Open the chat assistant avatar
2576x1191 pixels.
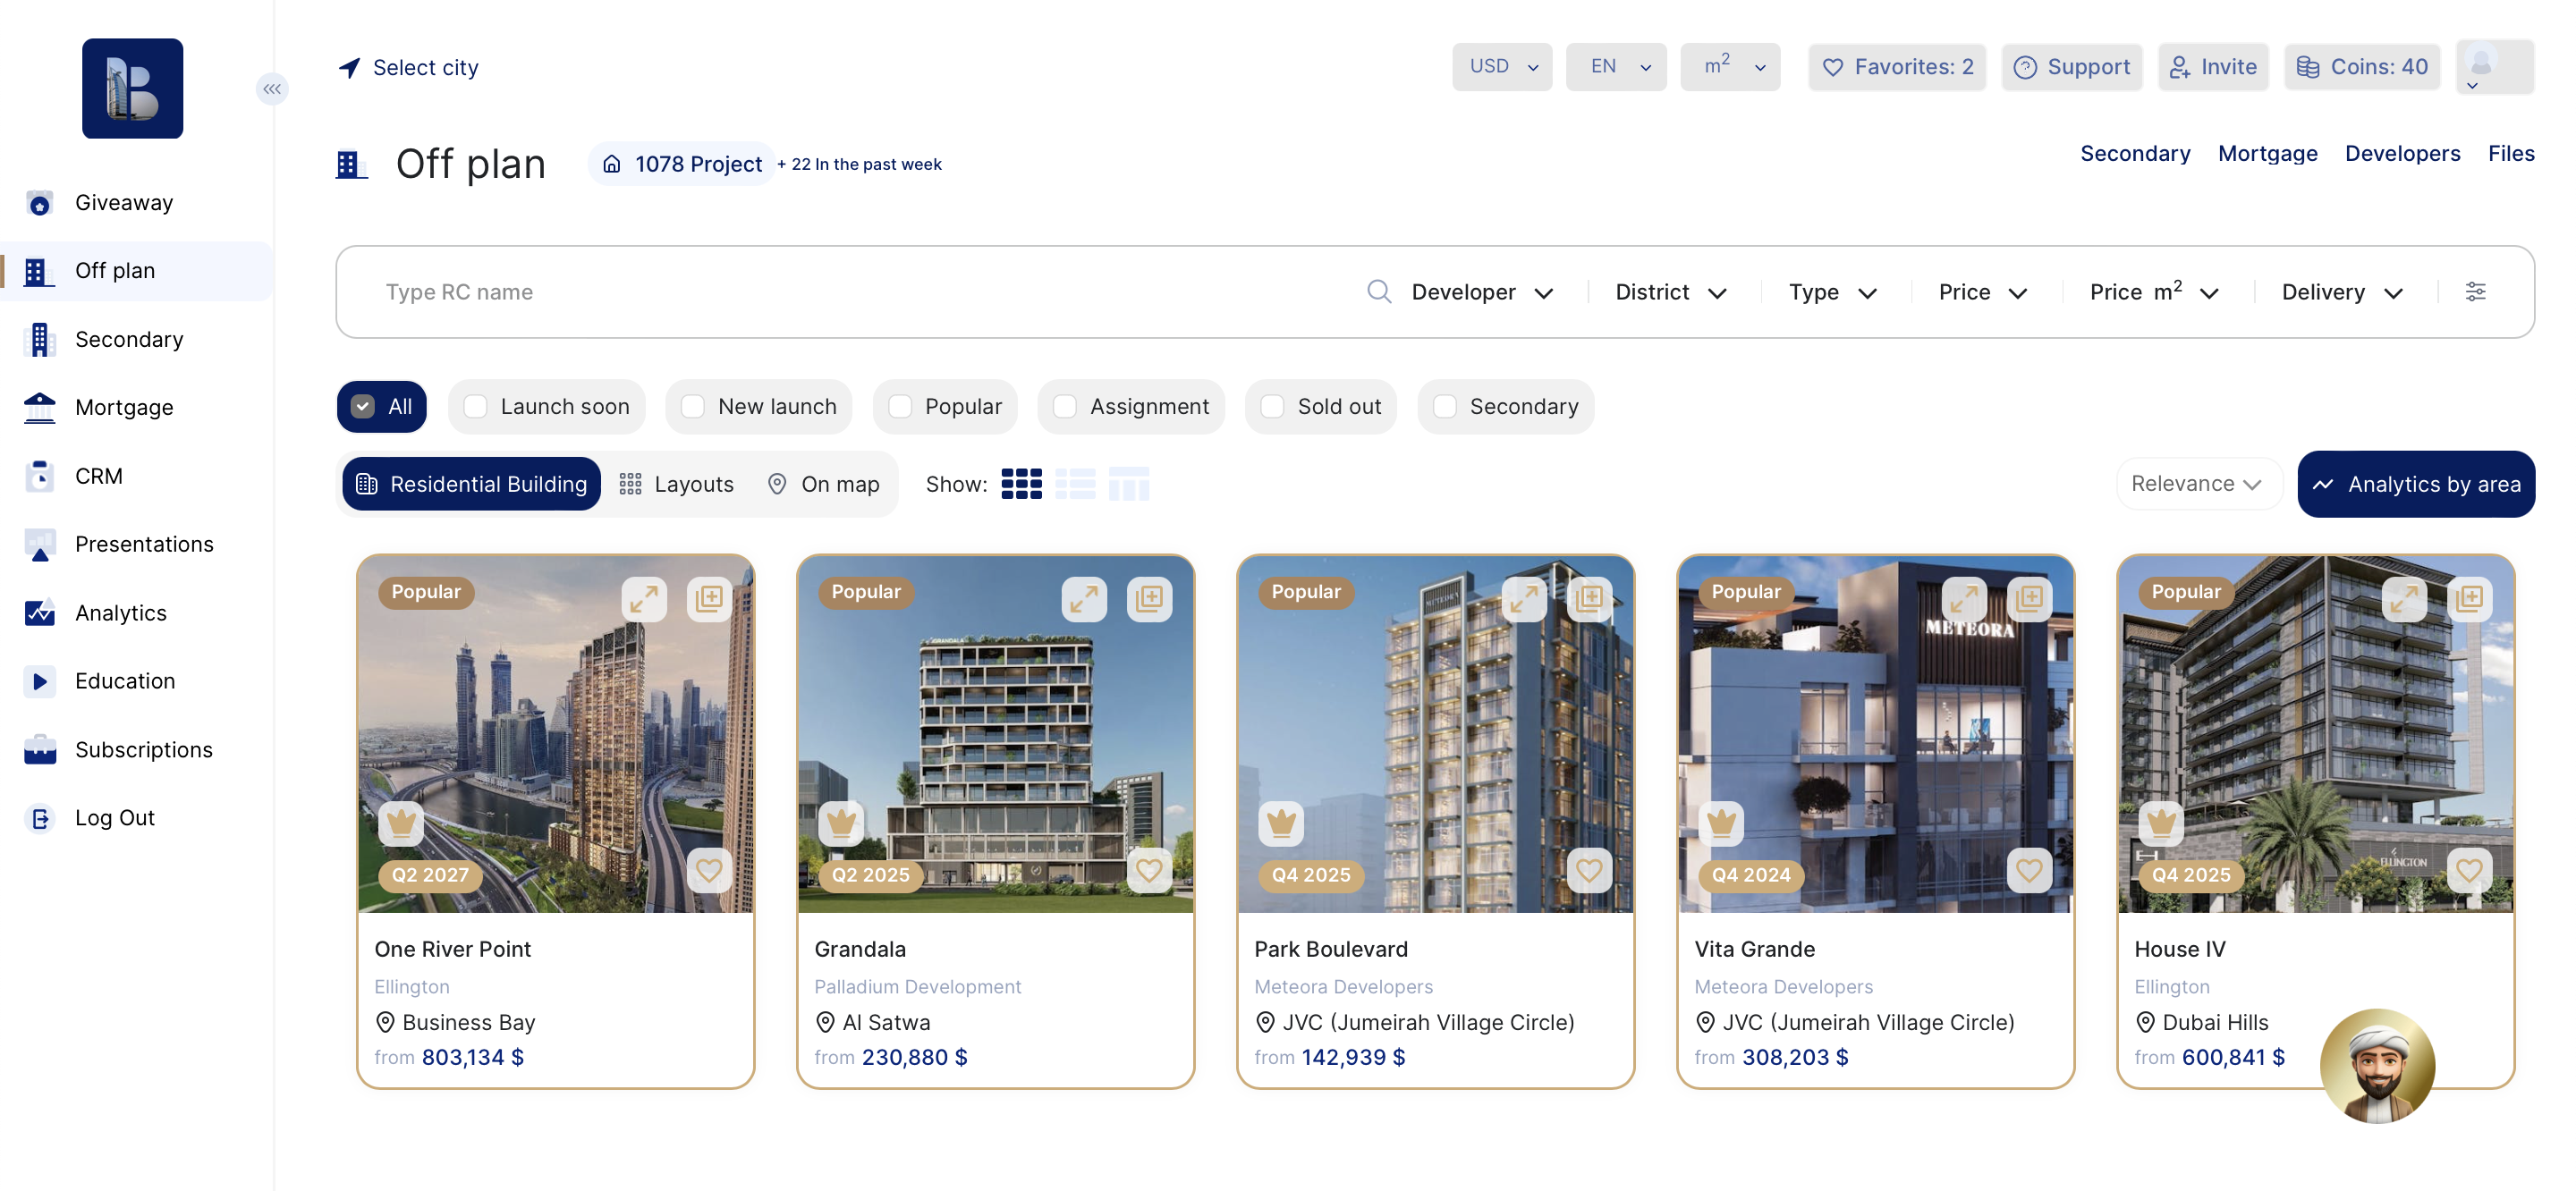click(2377, 1065)
